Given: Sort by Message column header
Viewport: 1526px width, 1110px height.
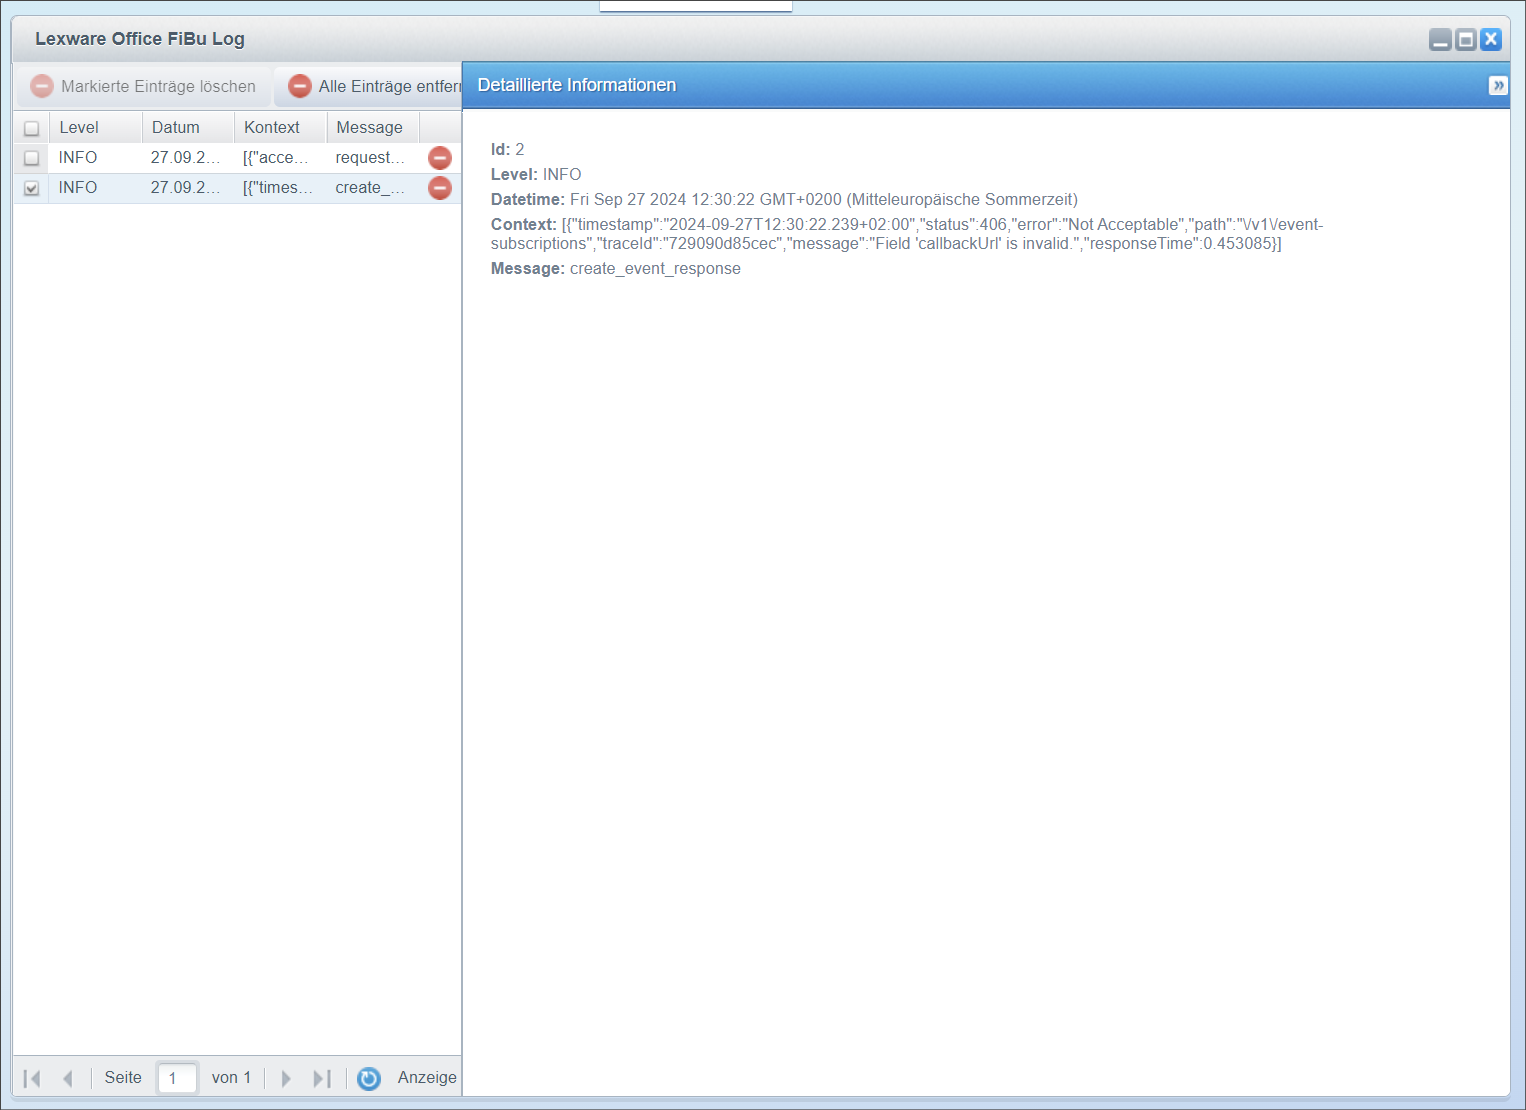Looking at the screenshot, I should (x=373, y=128).
